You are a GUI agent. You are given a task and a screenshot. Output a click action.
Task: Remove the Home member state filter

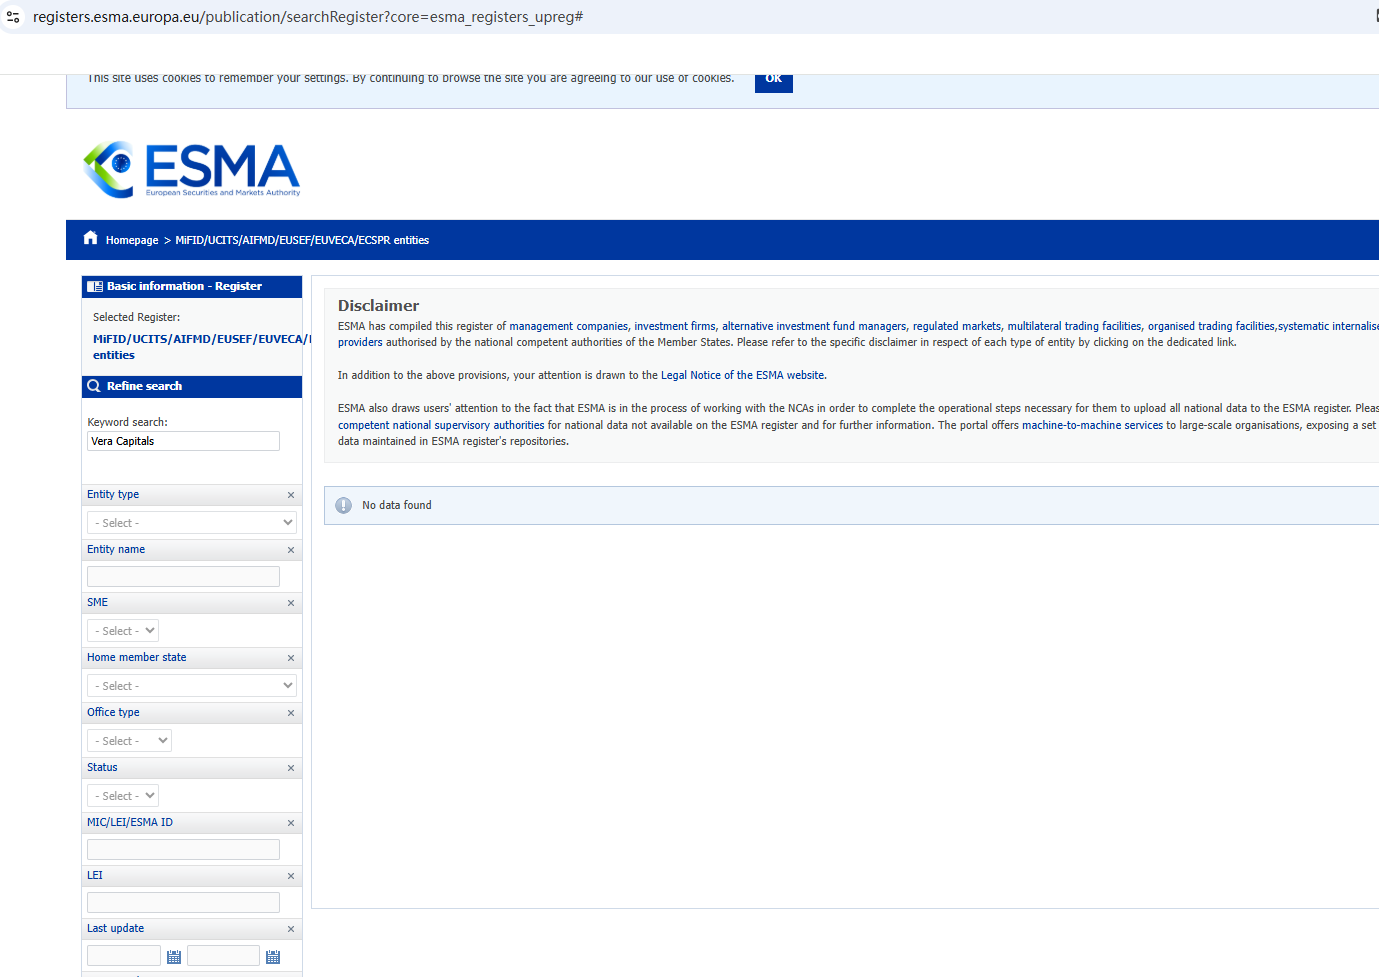(291, 658)
